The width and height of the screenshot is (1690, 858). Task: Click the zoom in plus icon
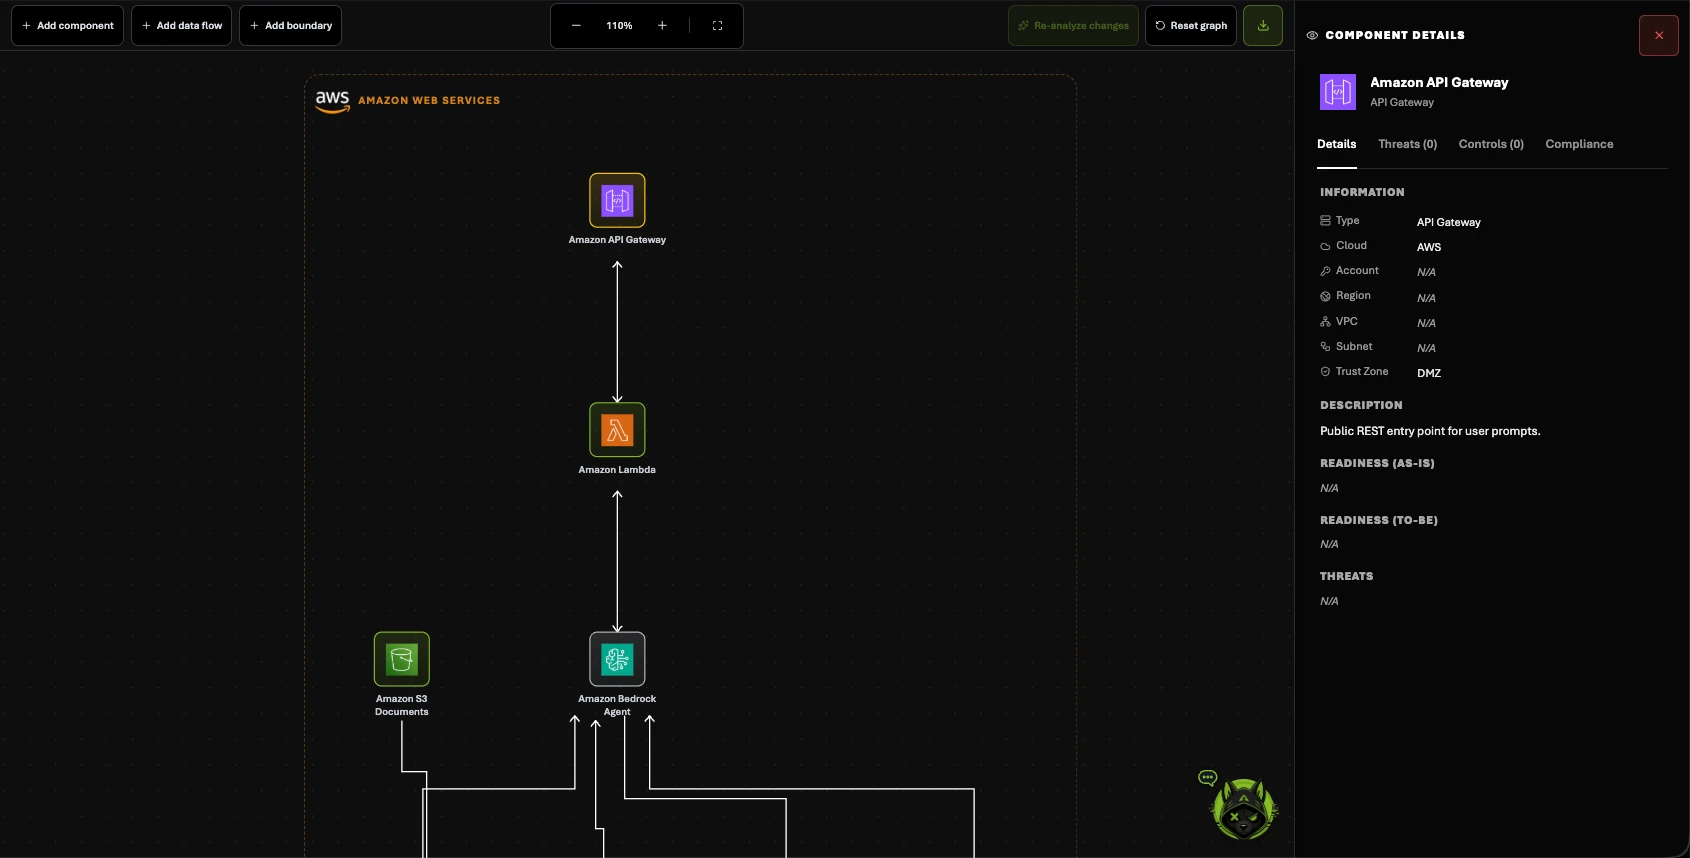(x=662, y=26)
